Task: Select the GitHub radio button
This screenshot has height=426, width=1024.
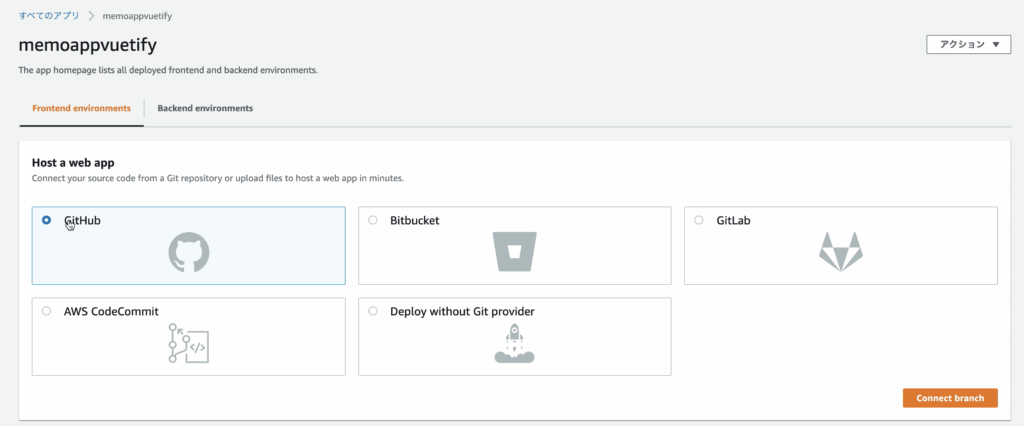Action: coord(46,220)
